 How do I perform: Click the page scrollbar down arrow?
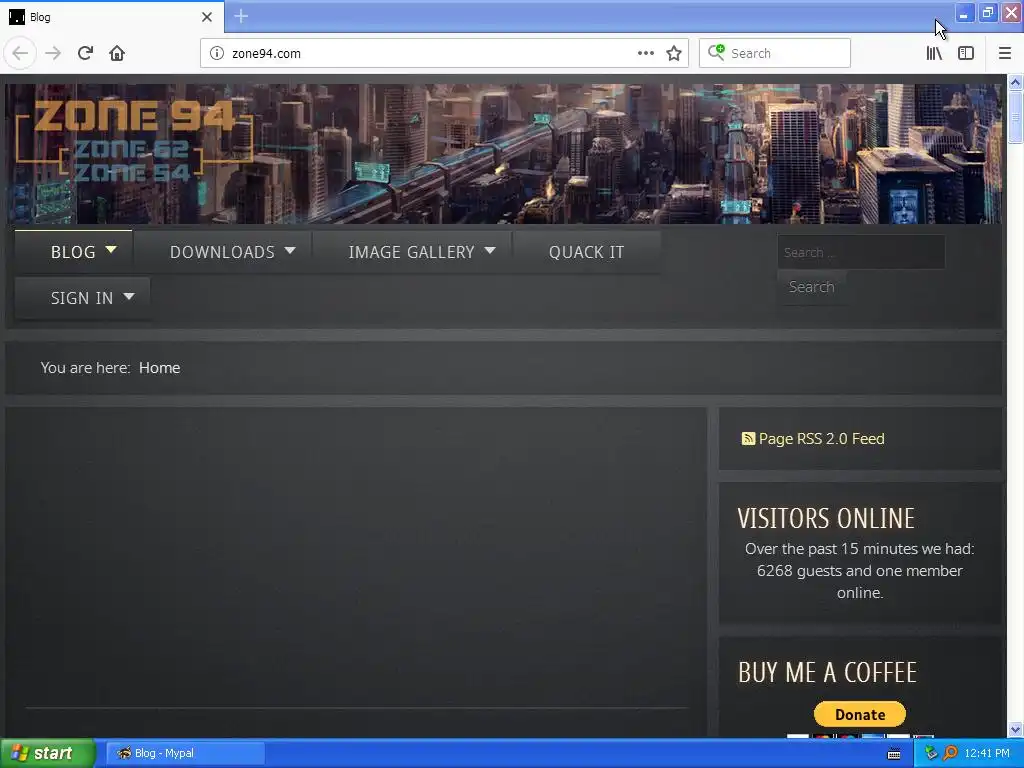1015,729
